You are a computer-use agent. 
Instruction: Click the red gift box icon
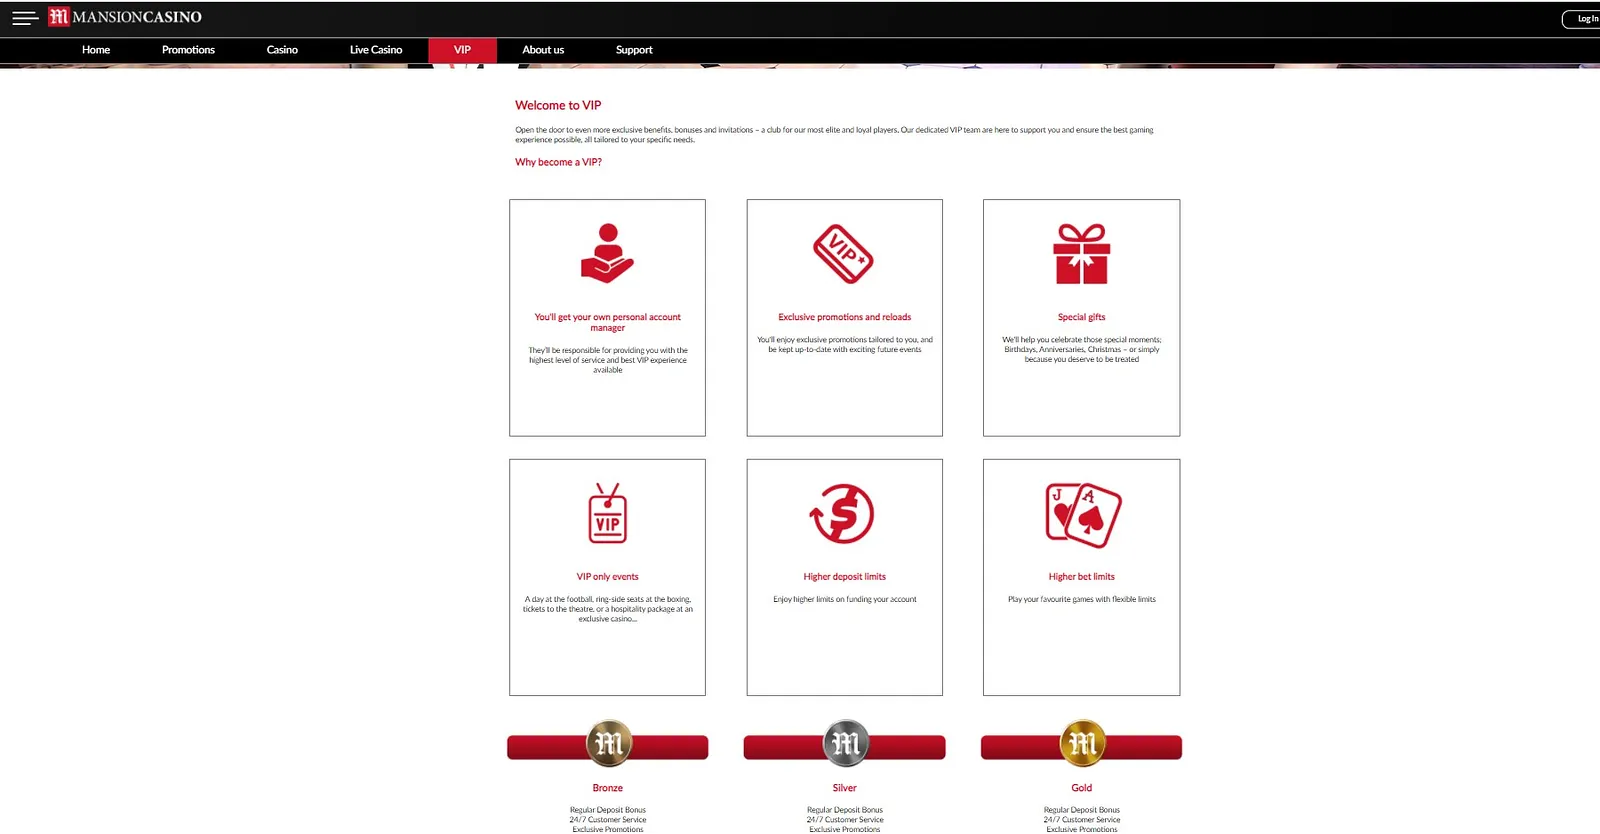pos(1081,254)
